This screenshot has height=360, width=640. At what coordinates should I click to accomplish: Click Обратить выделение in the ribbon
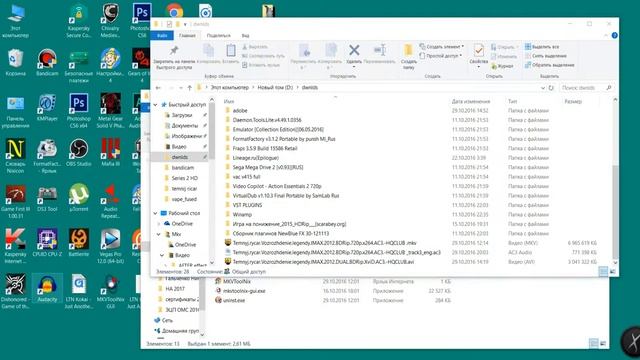coord(550,65)
